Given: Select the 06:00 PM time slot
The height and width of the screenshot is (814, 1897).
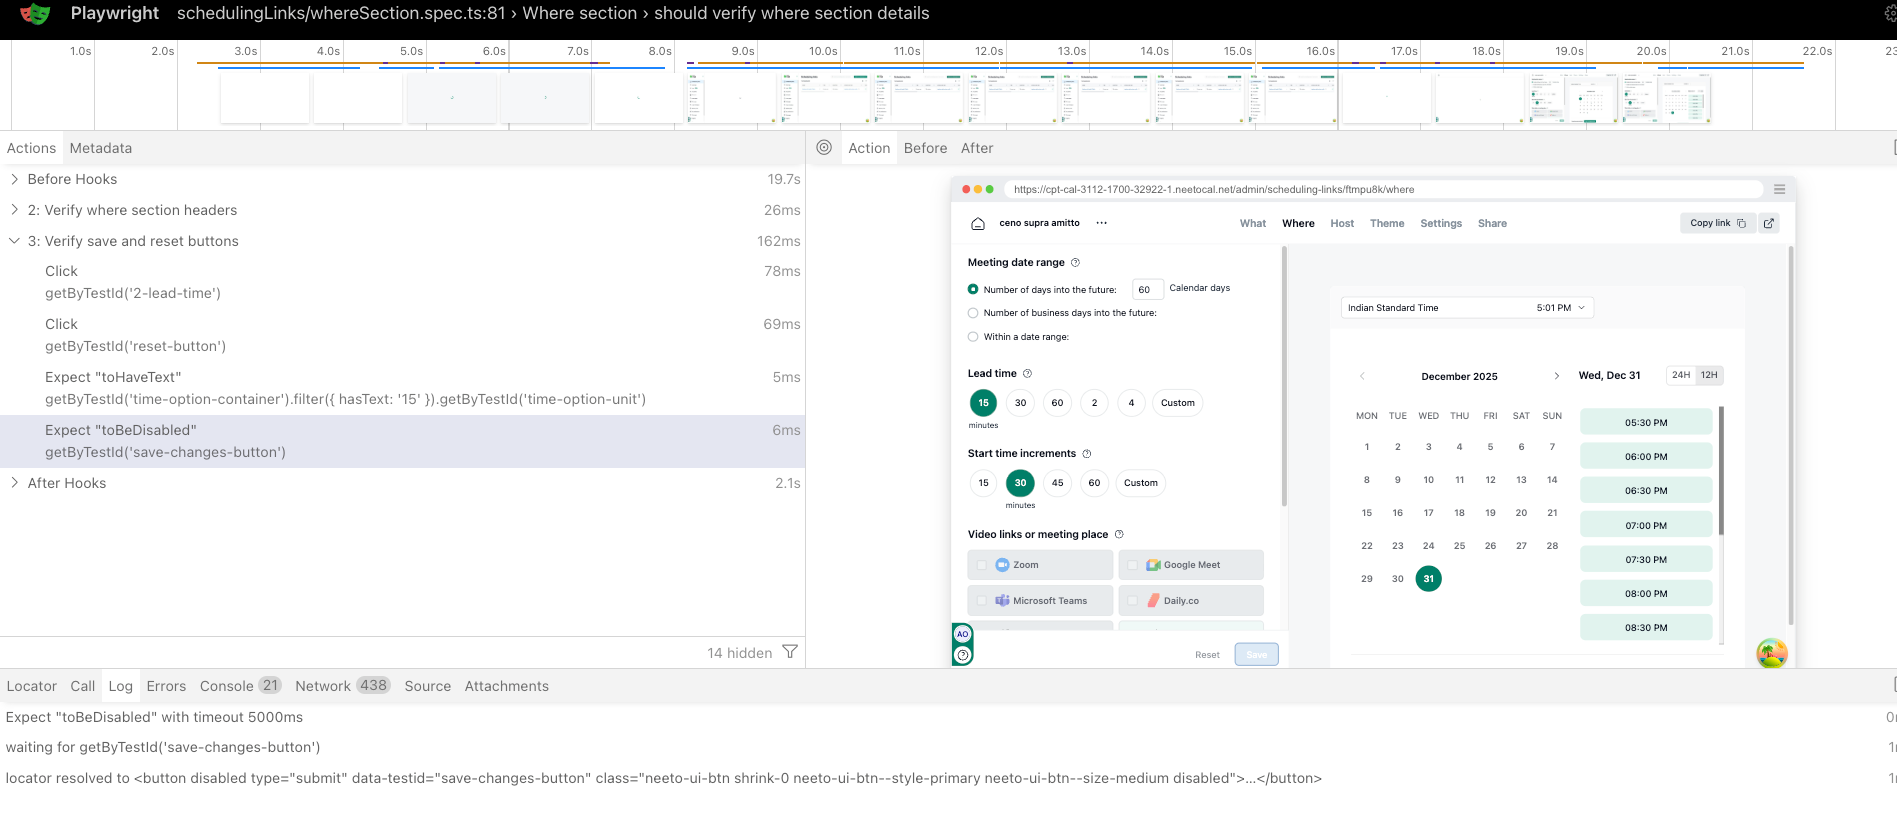Looking at the screenshot, I should coord(1645,457).
